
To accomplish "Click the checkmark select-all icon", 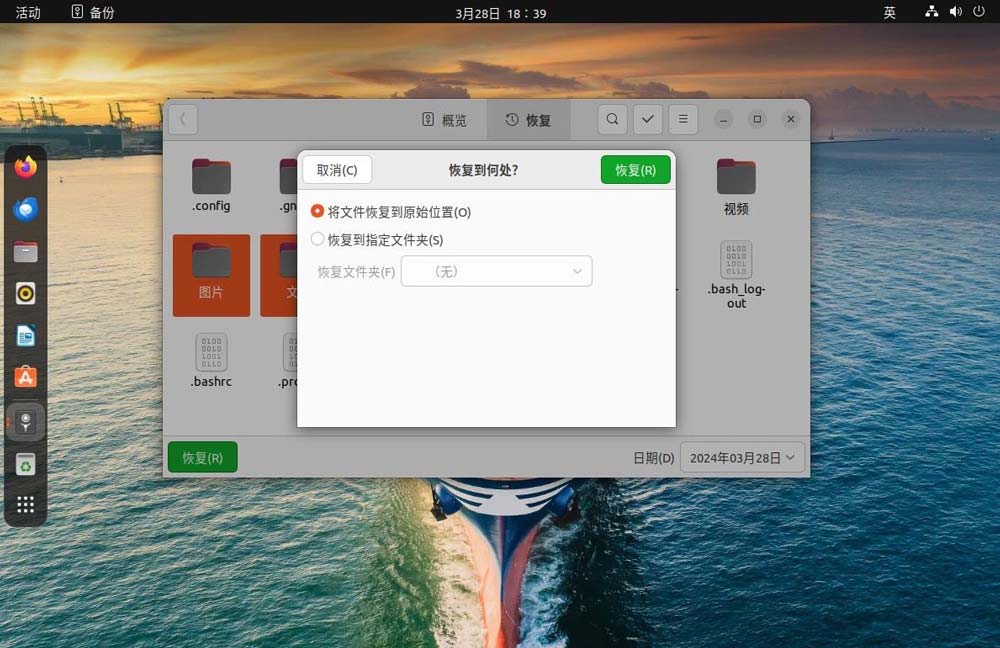I will click(648, 119).
